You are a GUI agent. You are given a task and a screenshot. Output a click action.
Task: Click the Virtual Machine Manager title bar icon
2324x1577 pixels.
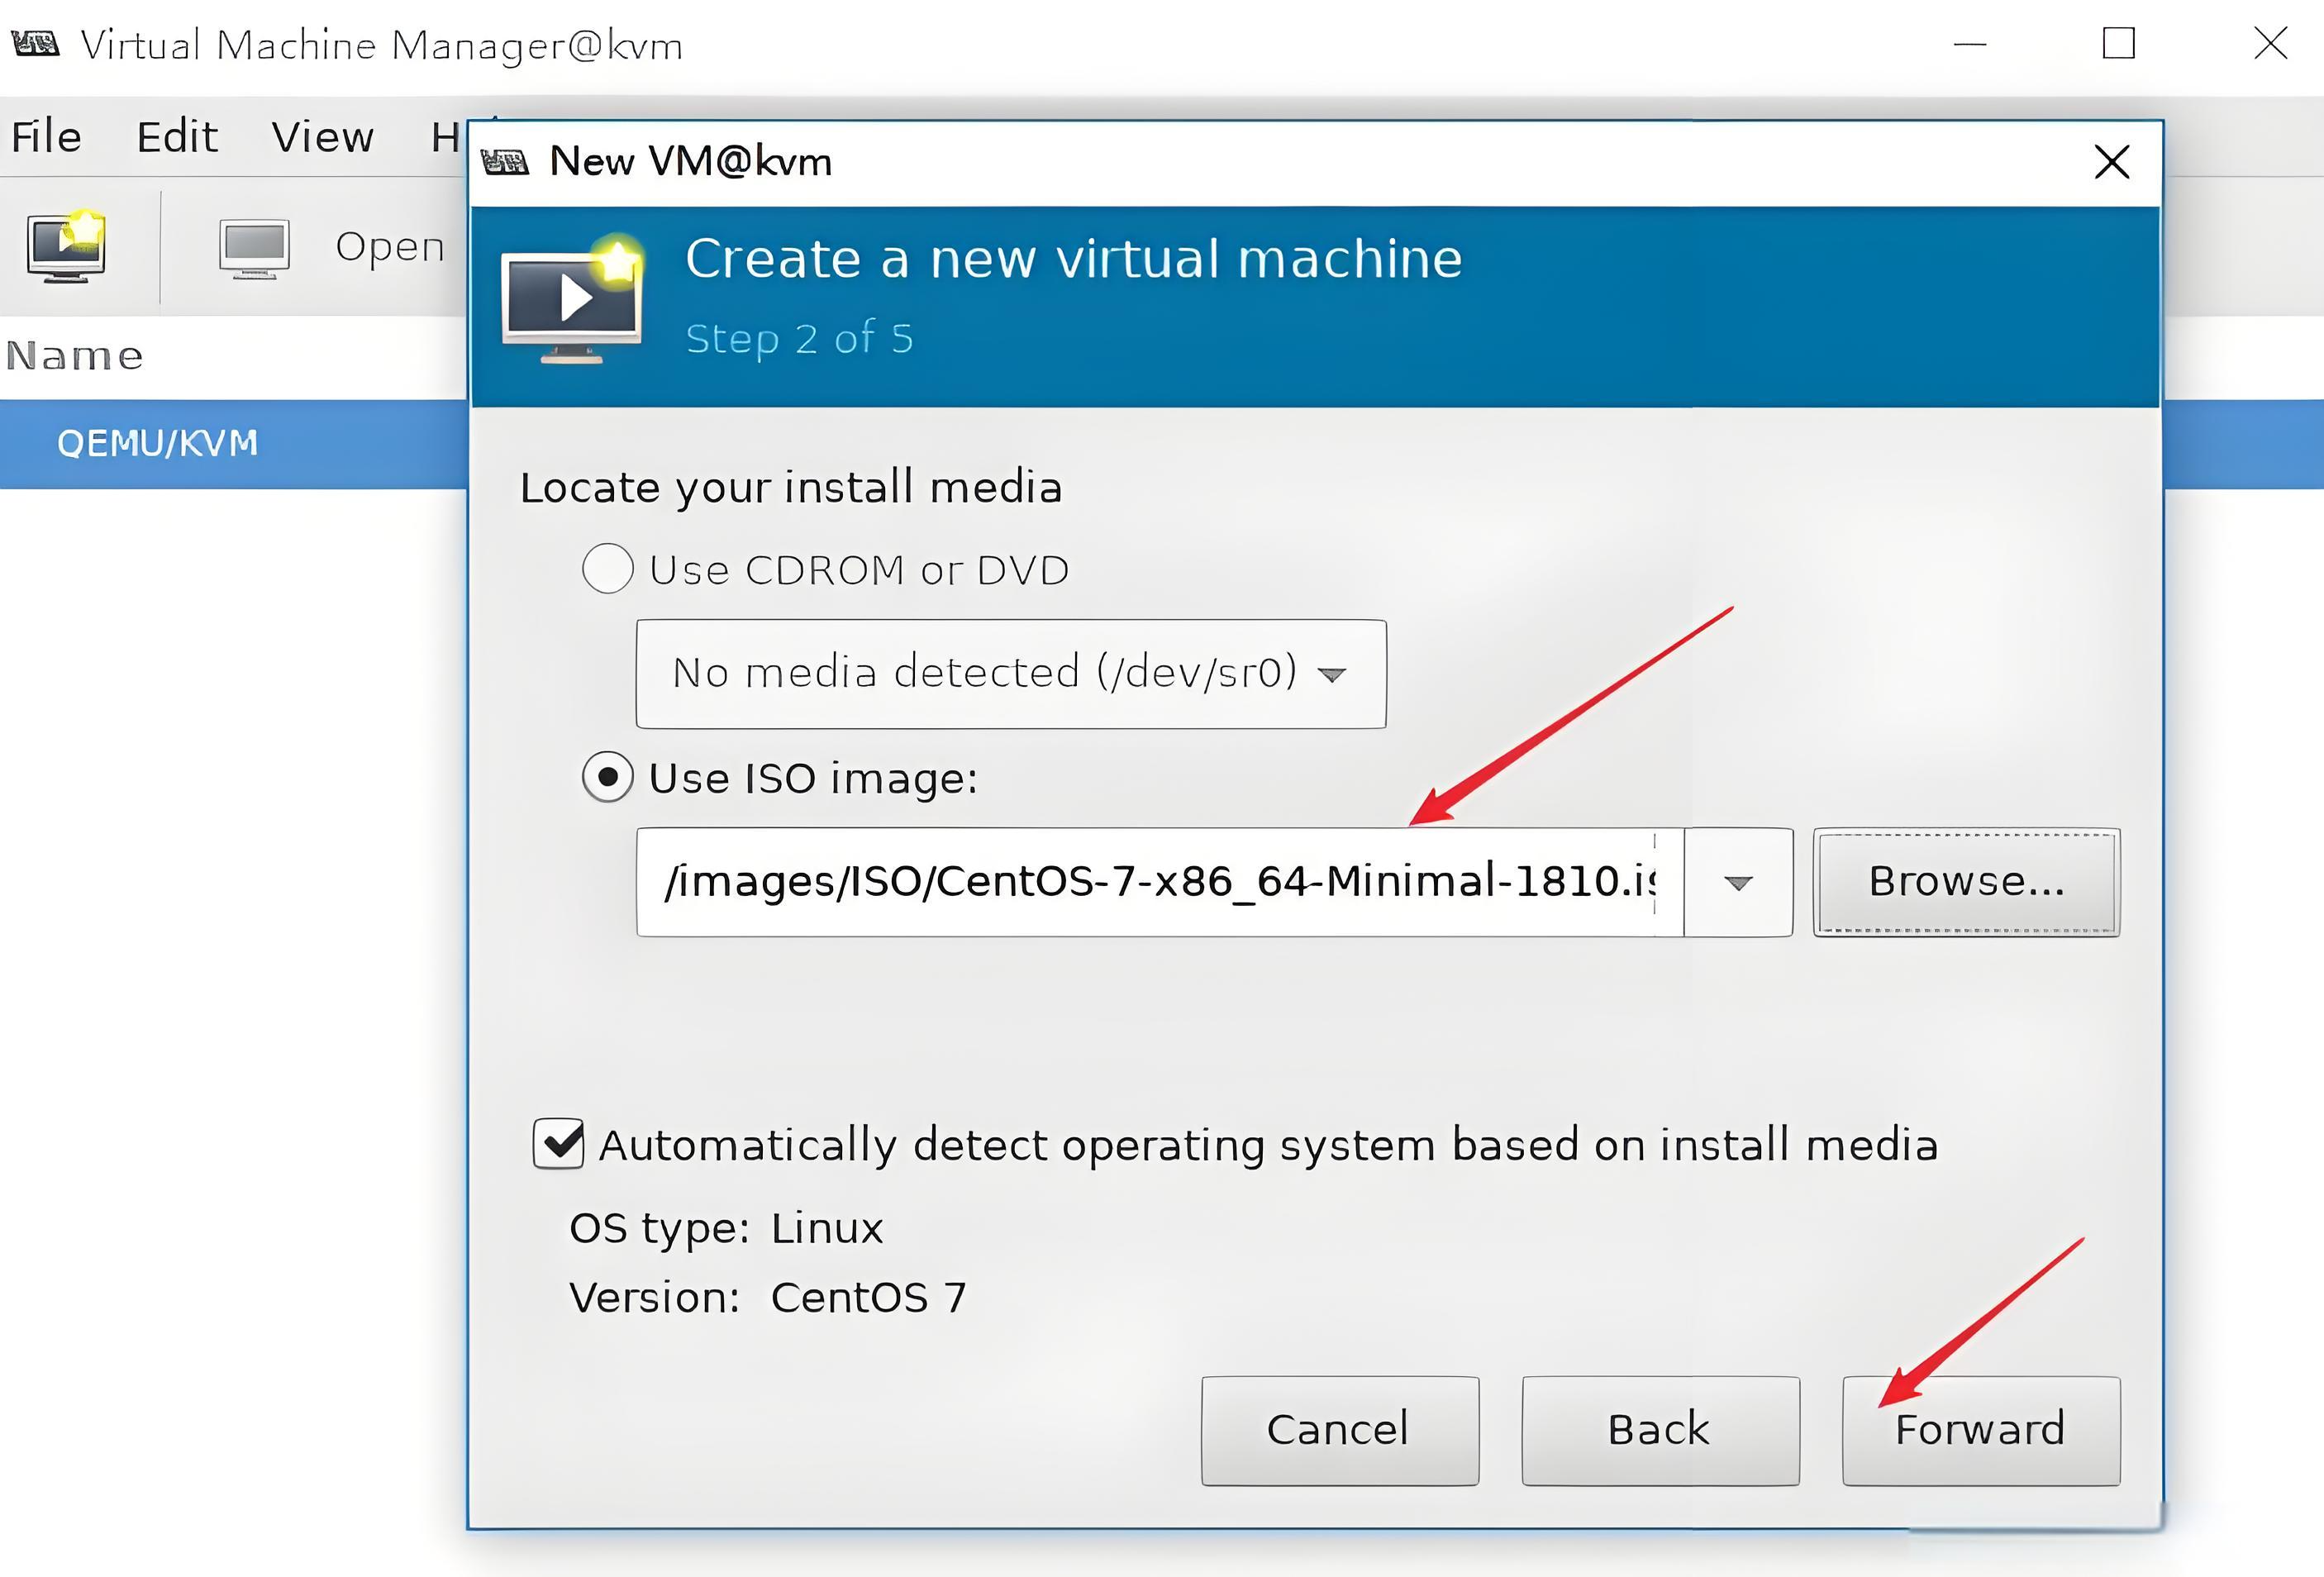[36, 44]
